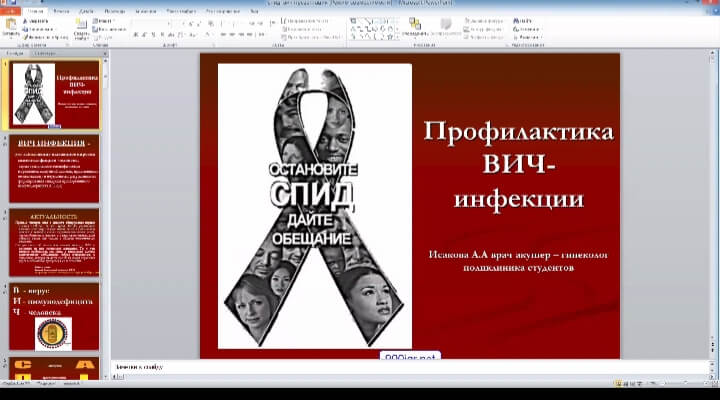The height and width of the screenshot is (400, 720).
Task: Open the Insert (Вставка) ribbon tab
Action: coord(58,9)
